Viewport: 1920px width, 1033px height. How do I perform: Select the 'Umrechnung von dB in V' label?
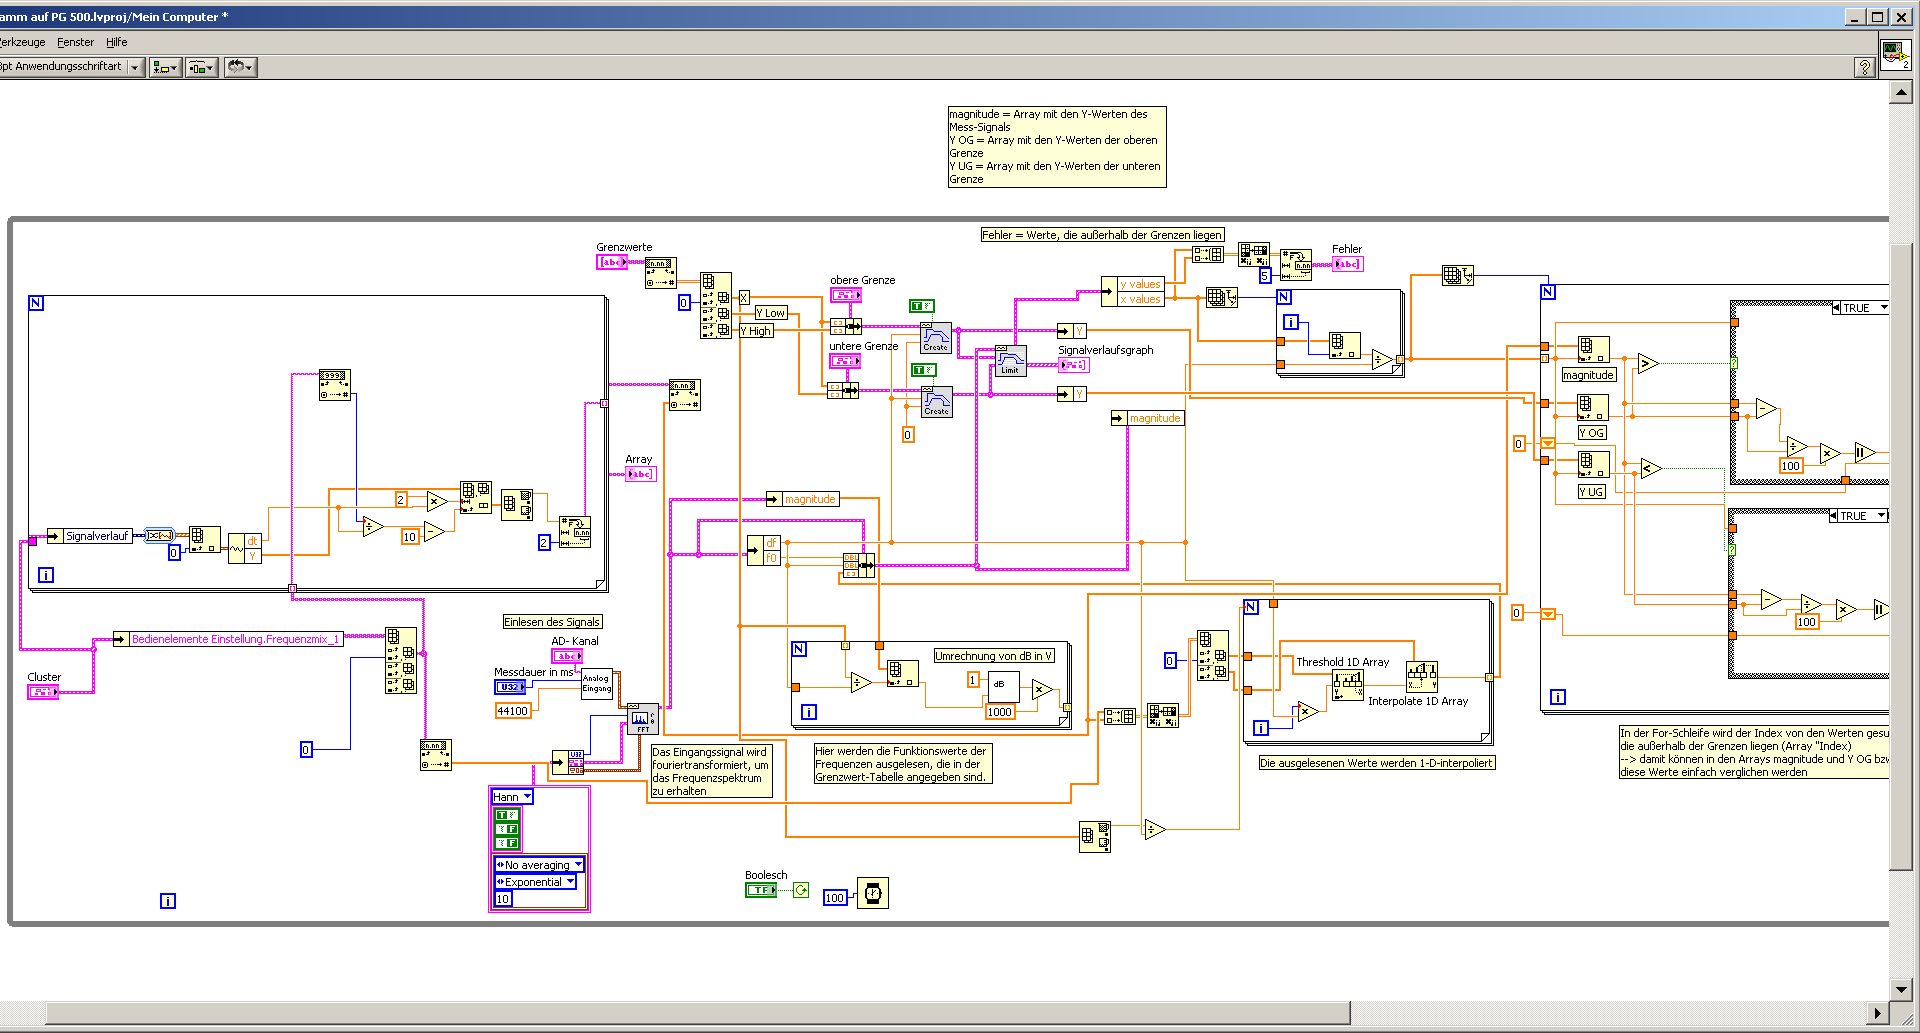994,656
